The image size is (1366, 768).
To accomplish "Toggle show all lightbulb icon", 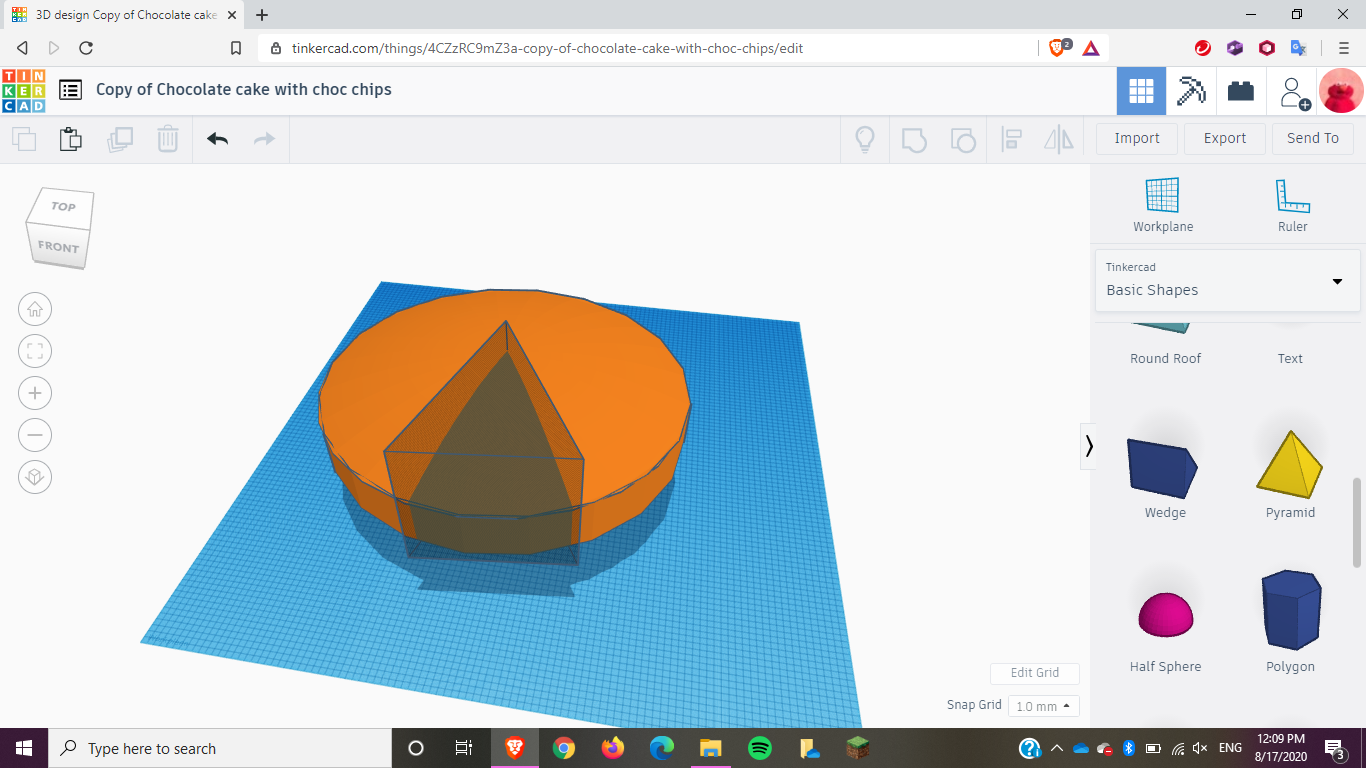I will click(865, 139).
